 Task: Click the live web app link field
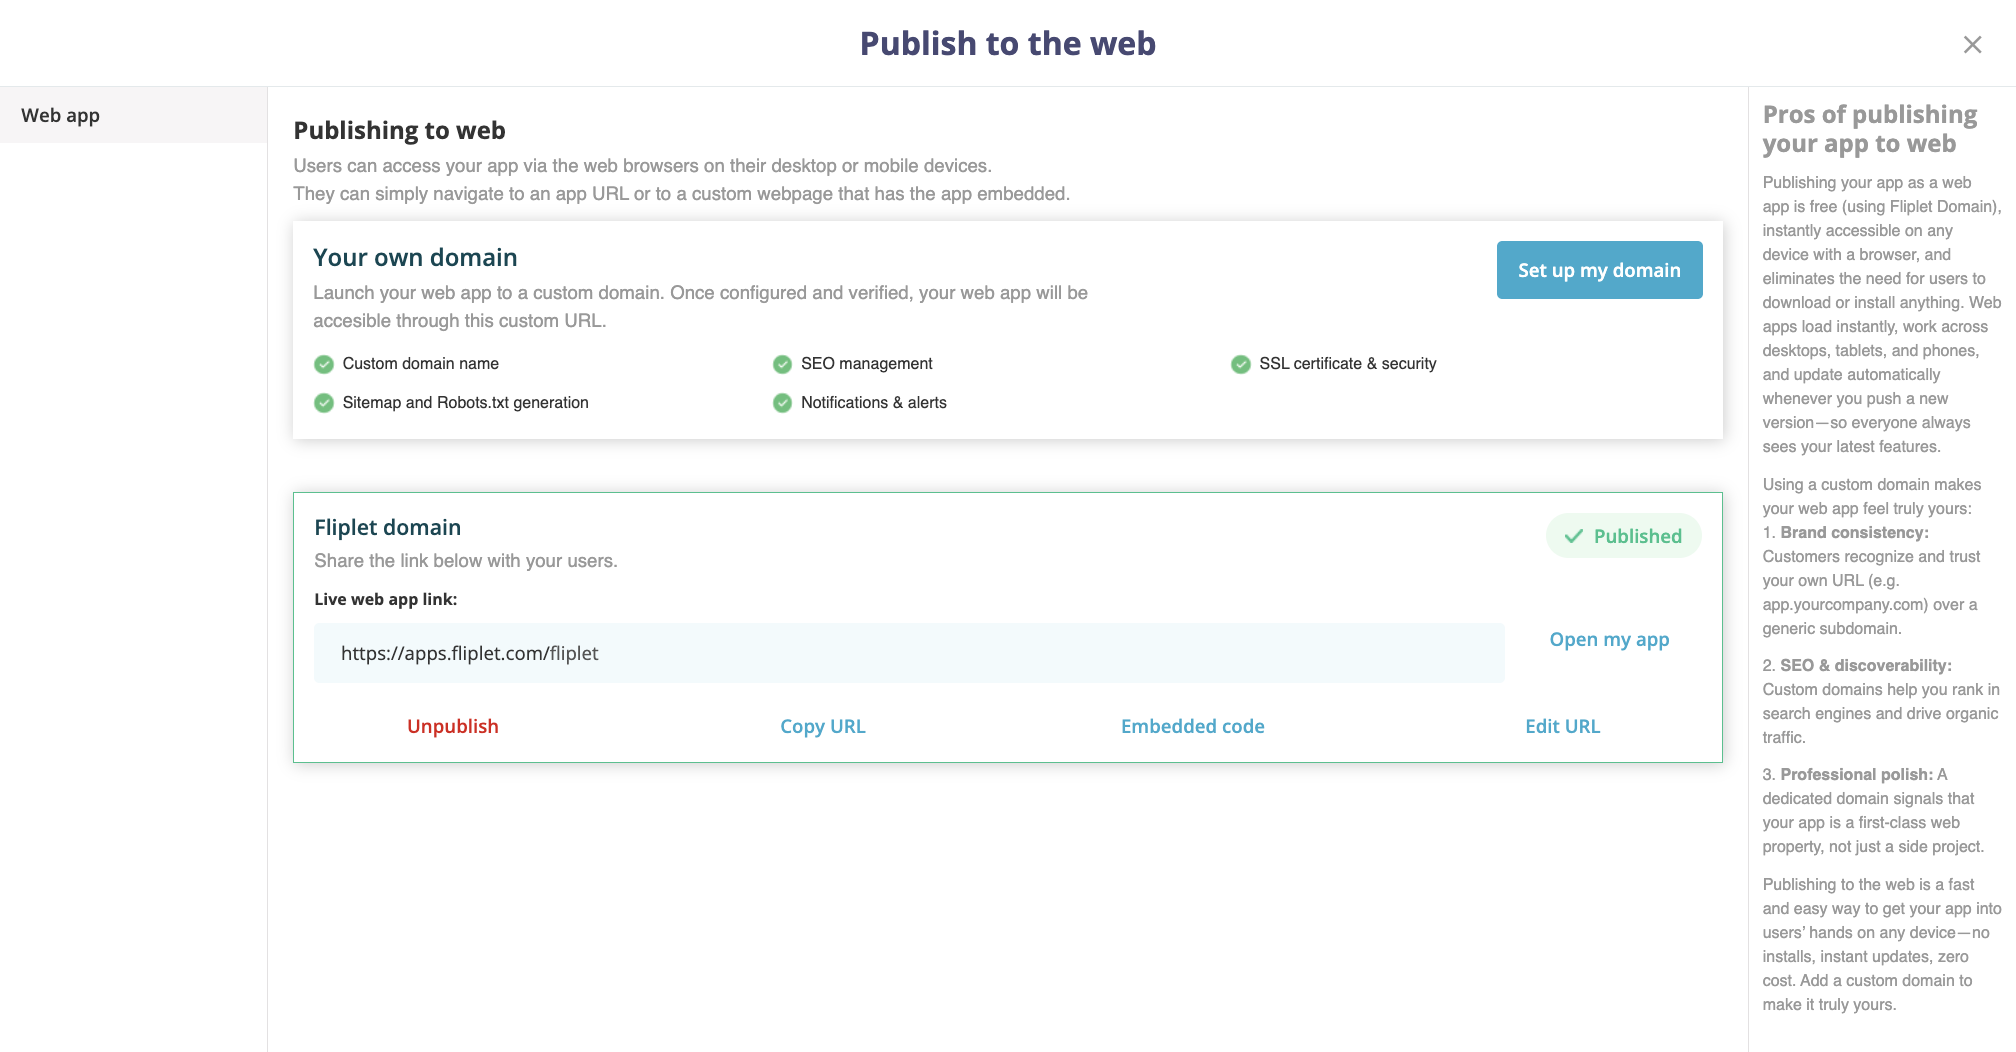point(909,653)
